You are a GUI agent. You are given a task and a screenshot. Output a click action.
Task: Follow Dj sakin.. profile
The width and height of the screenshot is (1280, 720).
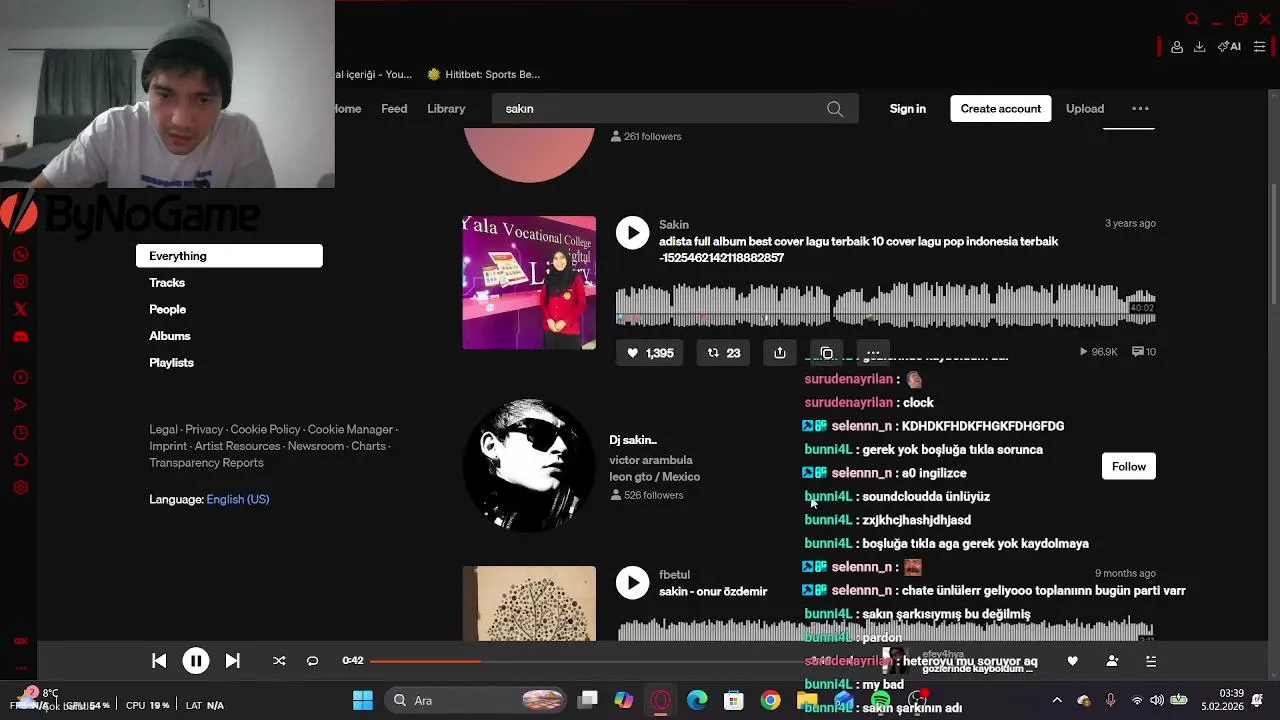1129,467
